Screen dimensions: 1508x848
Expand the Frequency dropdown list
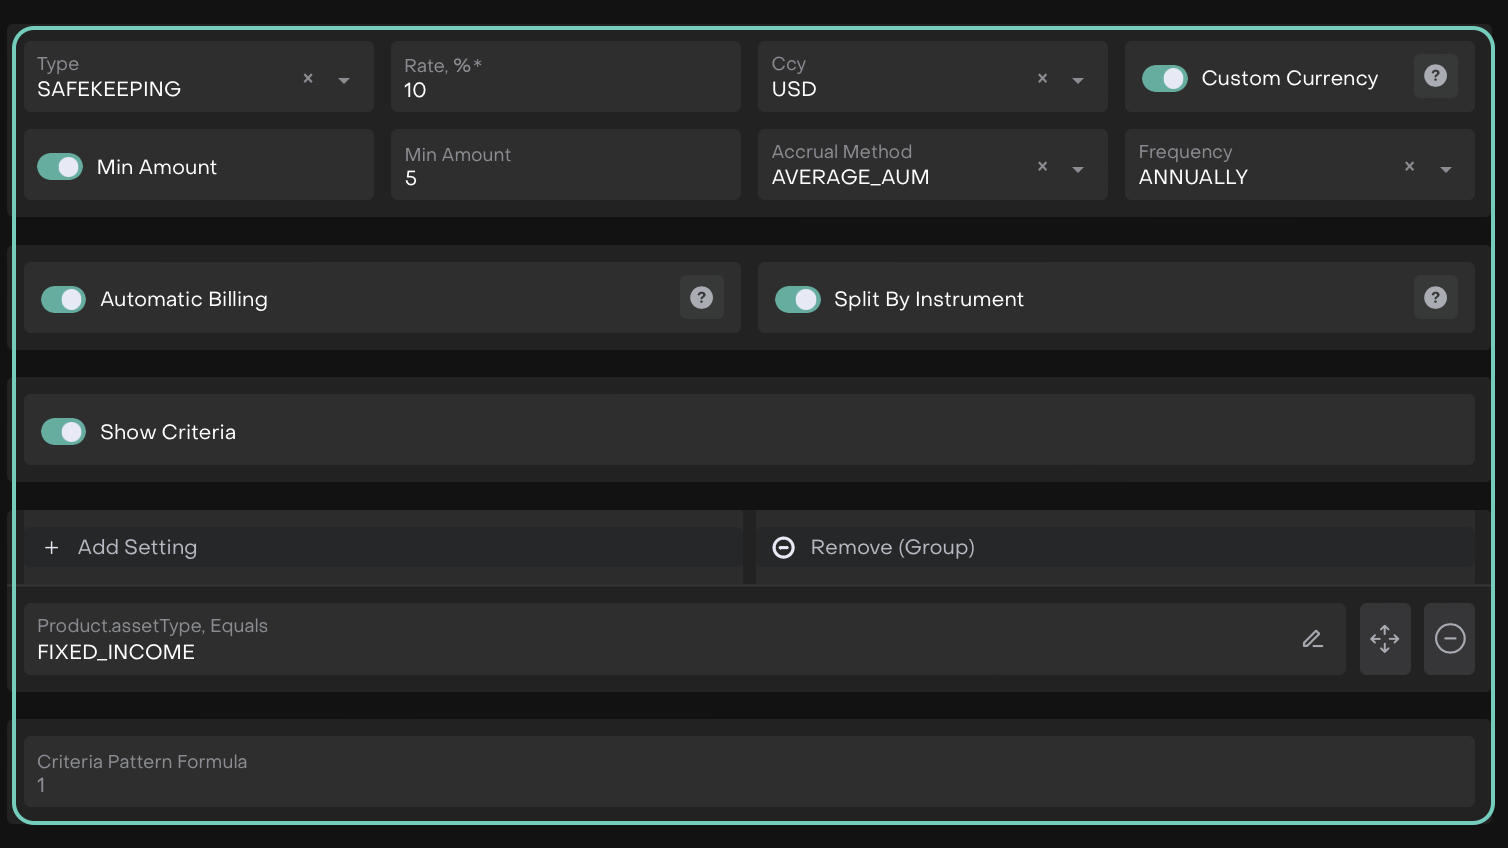click(1445, 169)
